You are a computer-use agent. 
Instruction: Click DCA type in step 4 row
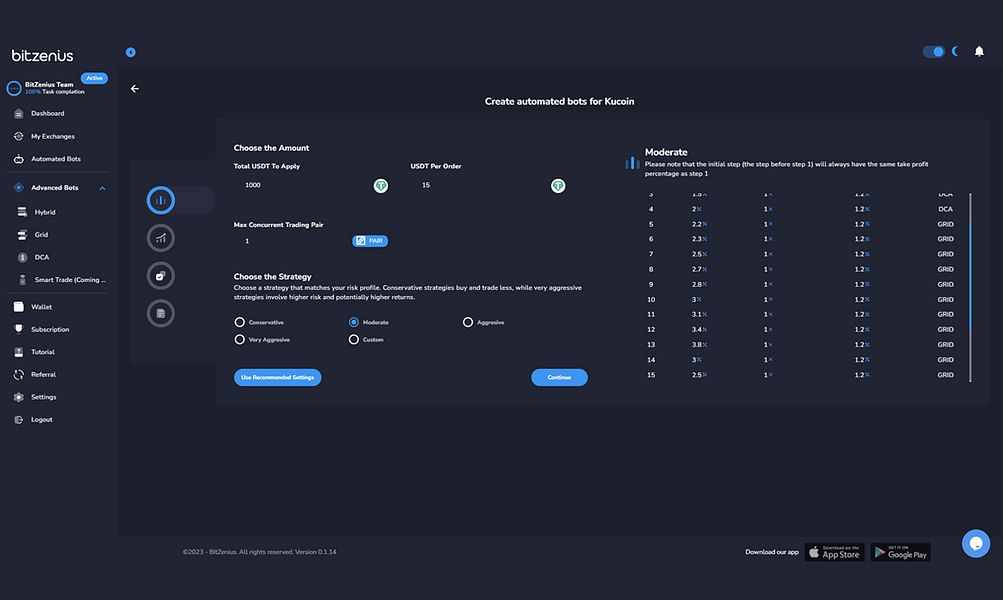pyautogui.click(x=945, y=209)
